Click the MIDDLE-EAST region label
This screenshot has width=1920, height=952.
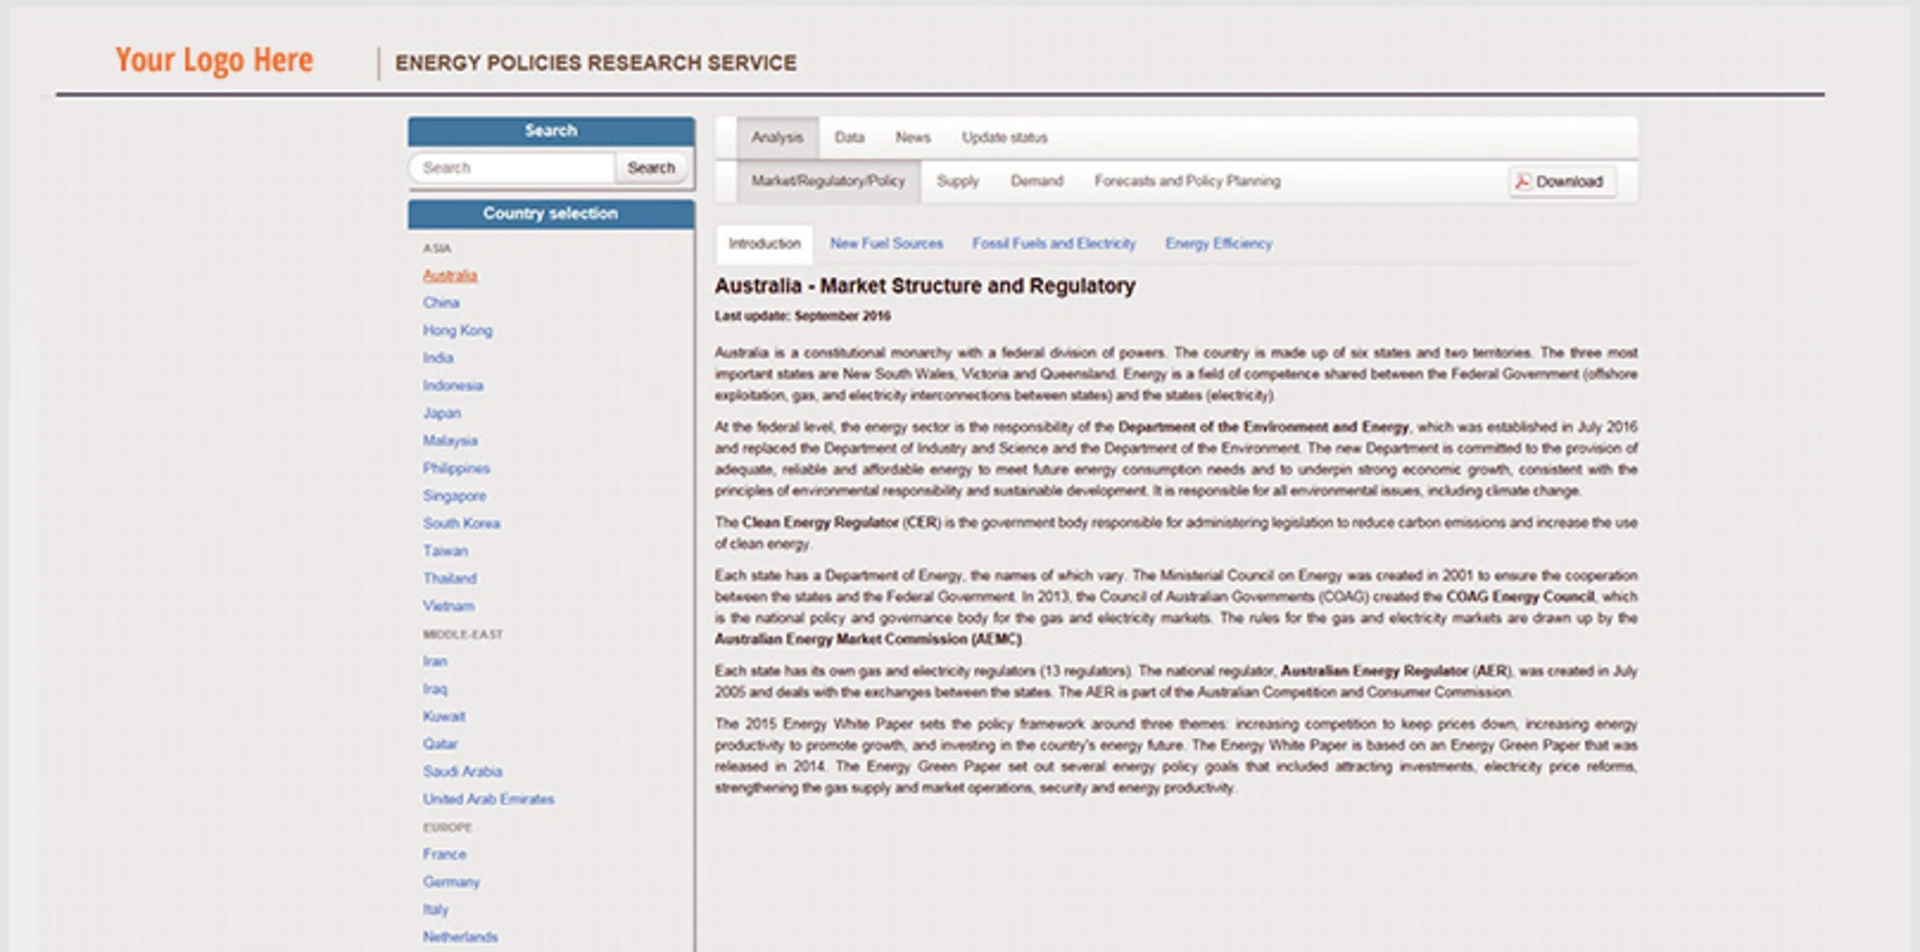[462, 634]
